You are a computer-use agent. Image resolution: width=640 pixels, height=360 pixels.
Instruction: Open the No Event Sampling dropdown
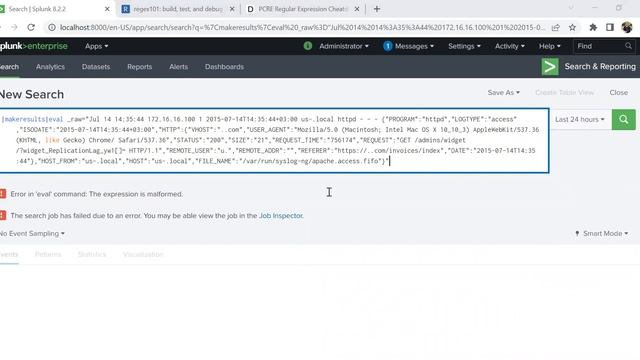point(32,233)
